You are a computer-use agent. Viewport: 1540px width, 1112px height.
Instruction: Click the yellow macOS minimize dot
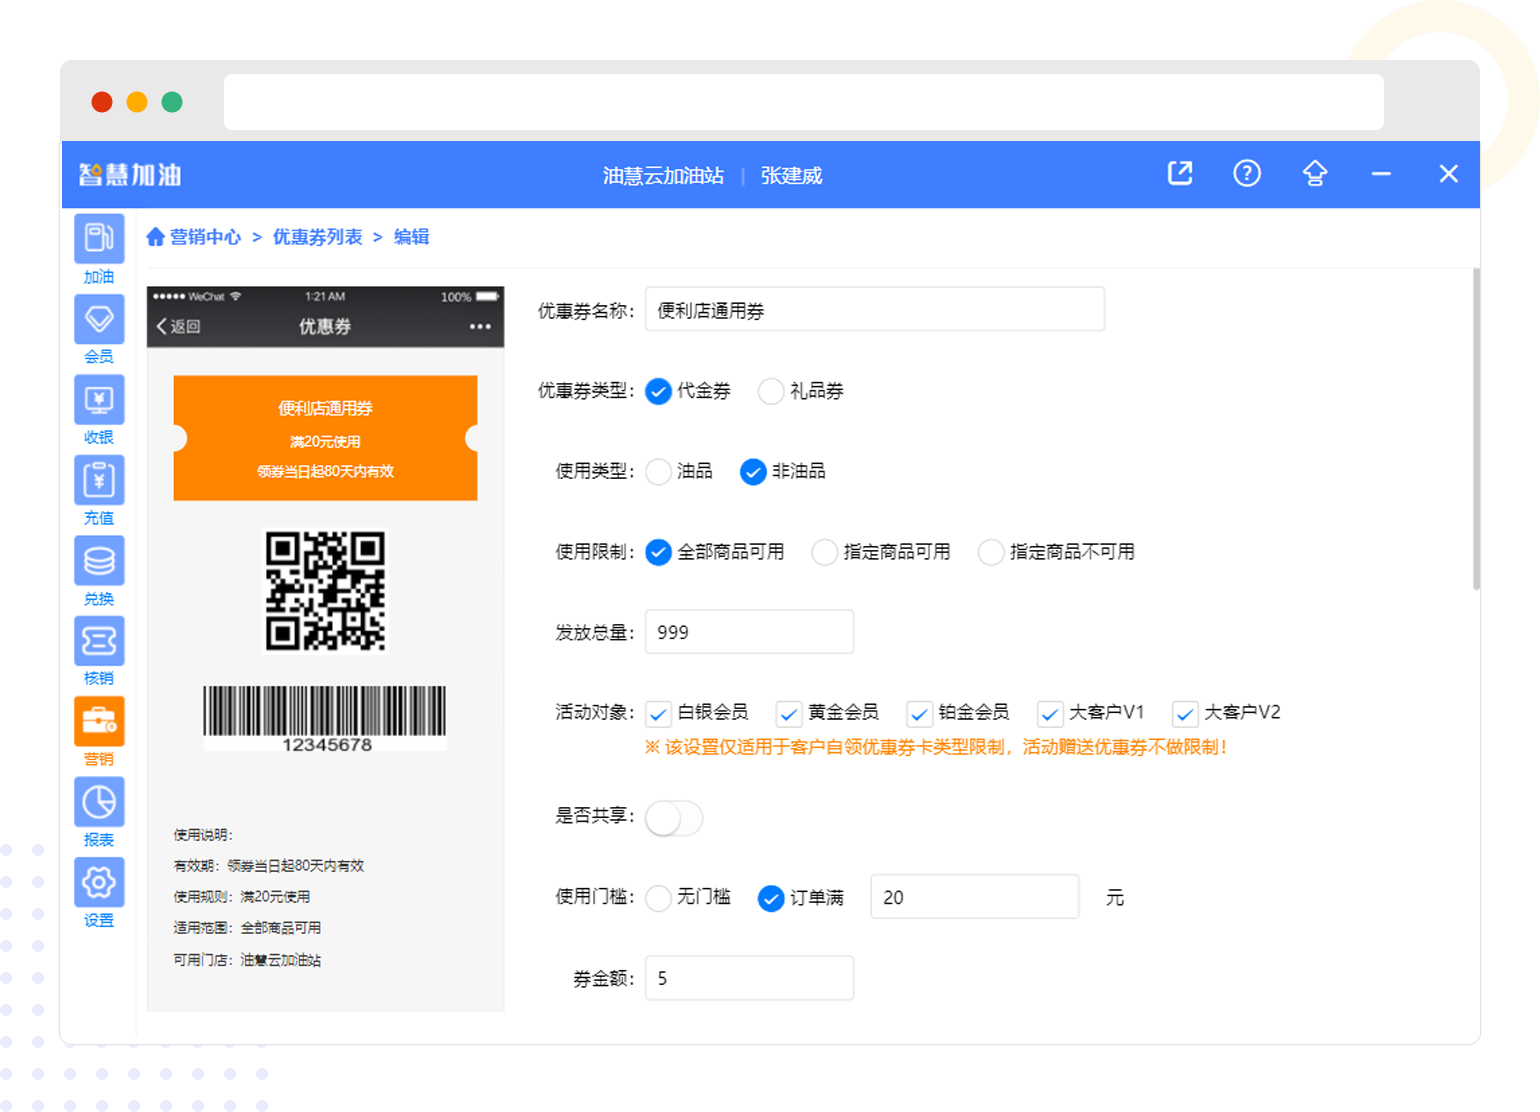tap(137, 102)
